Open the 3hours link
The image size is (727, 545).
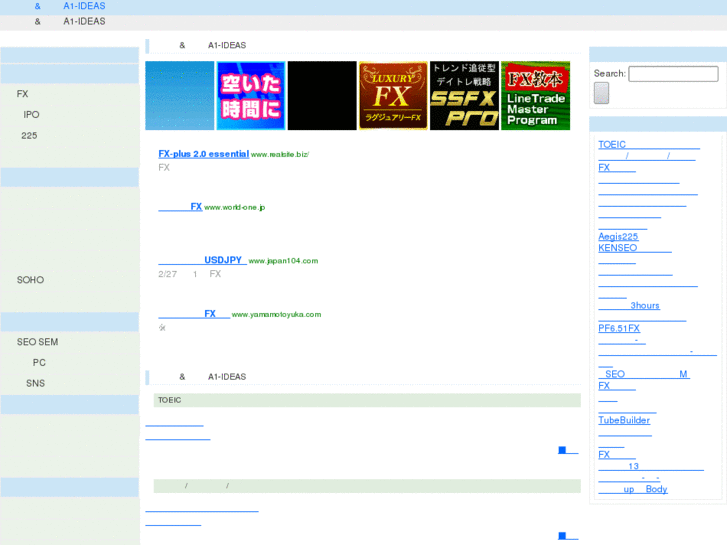[x=629, y=305]
